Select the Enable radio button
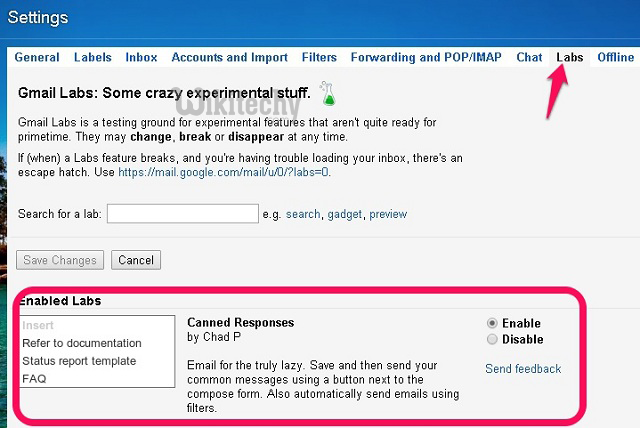The height and width of the screenshot is (428, 640). tap(492, 323)
